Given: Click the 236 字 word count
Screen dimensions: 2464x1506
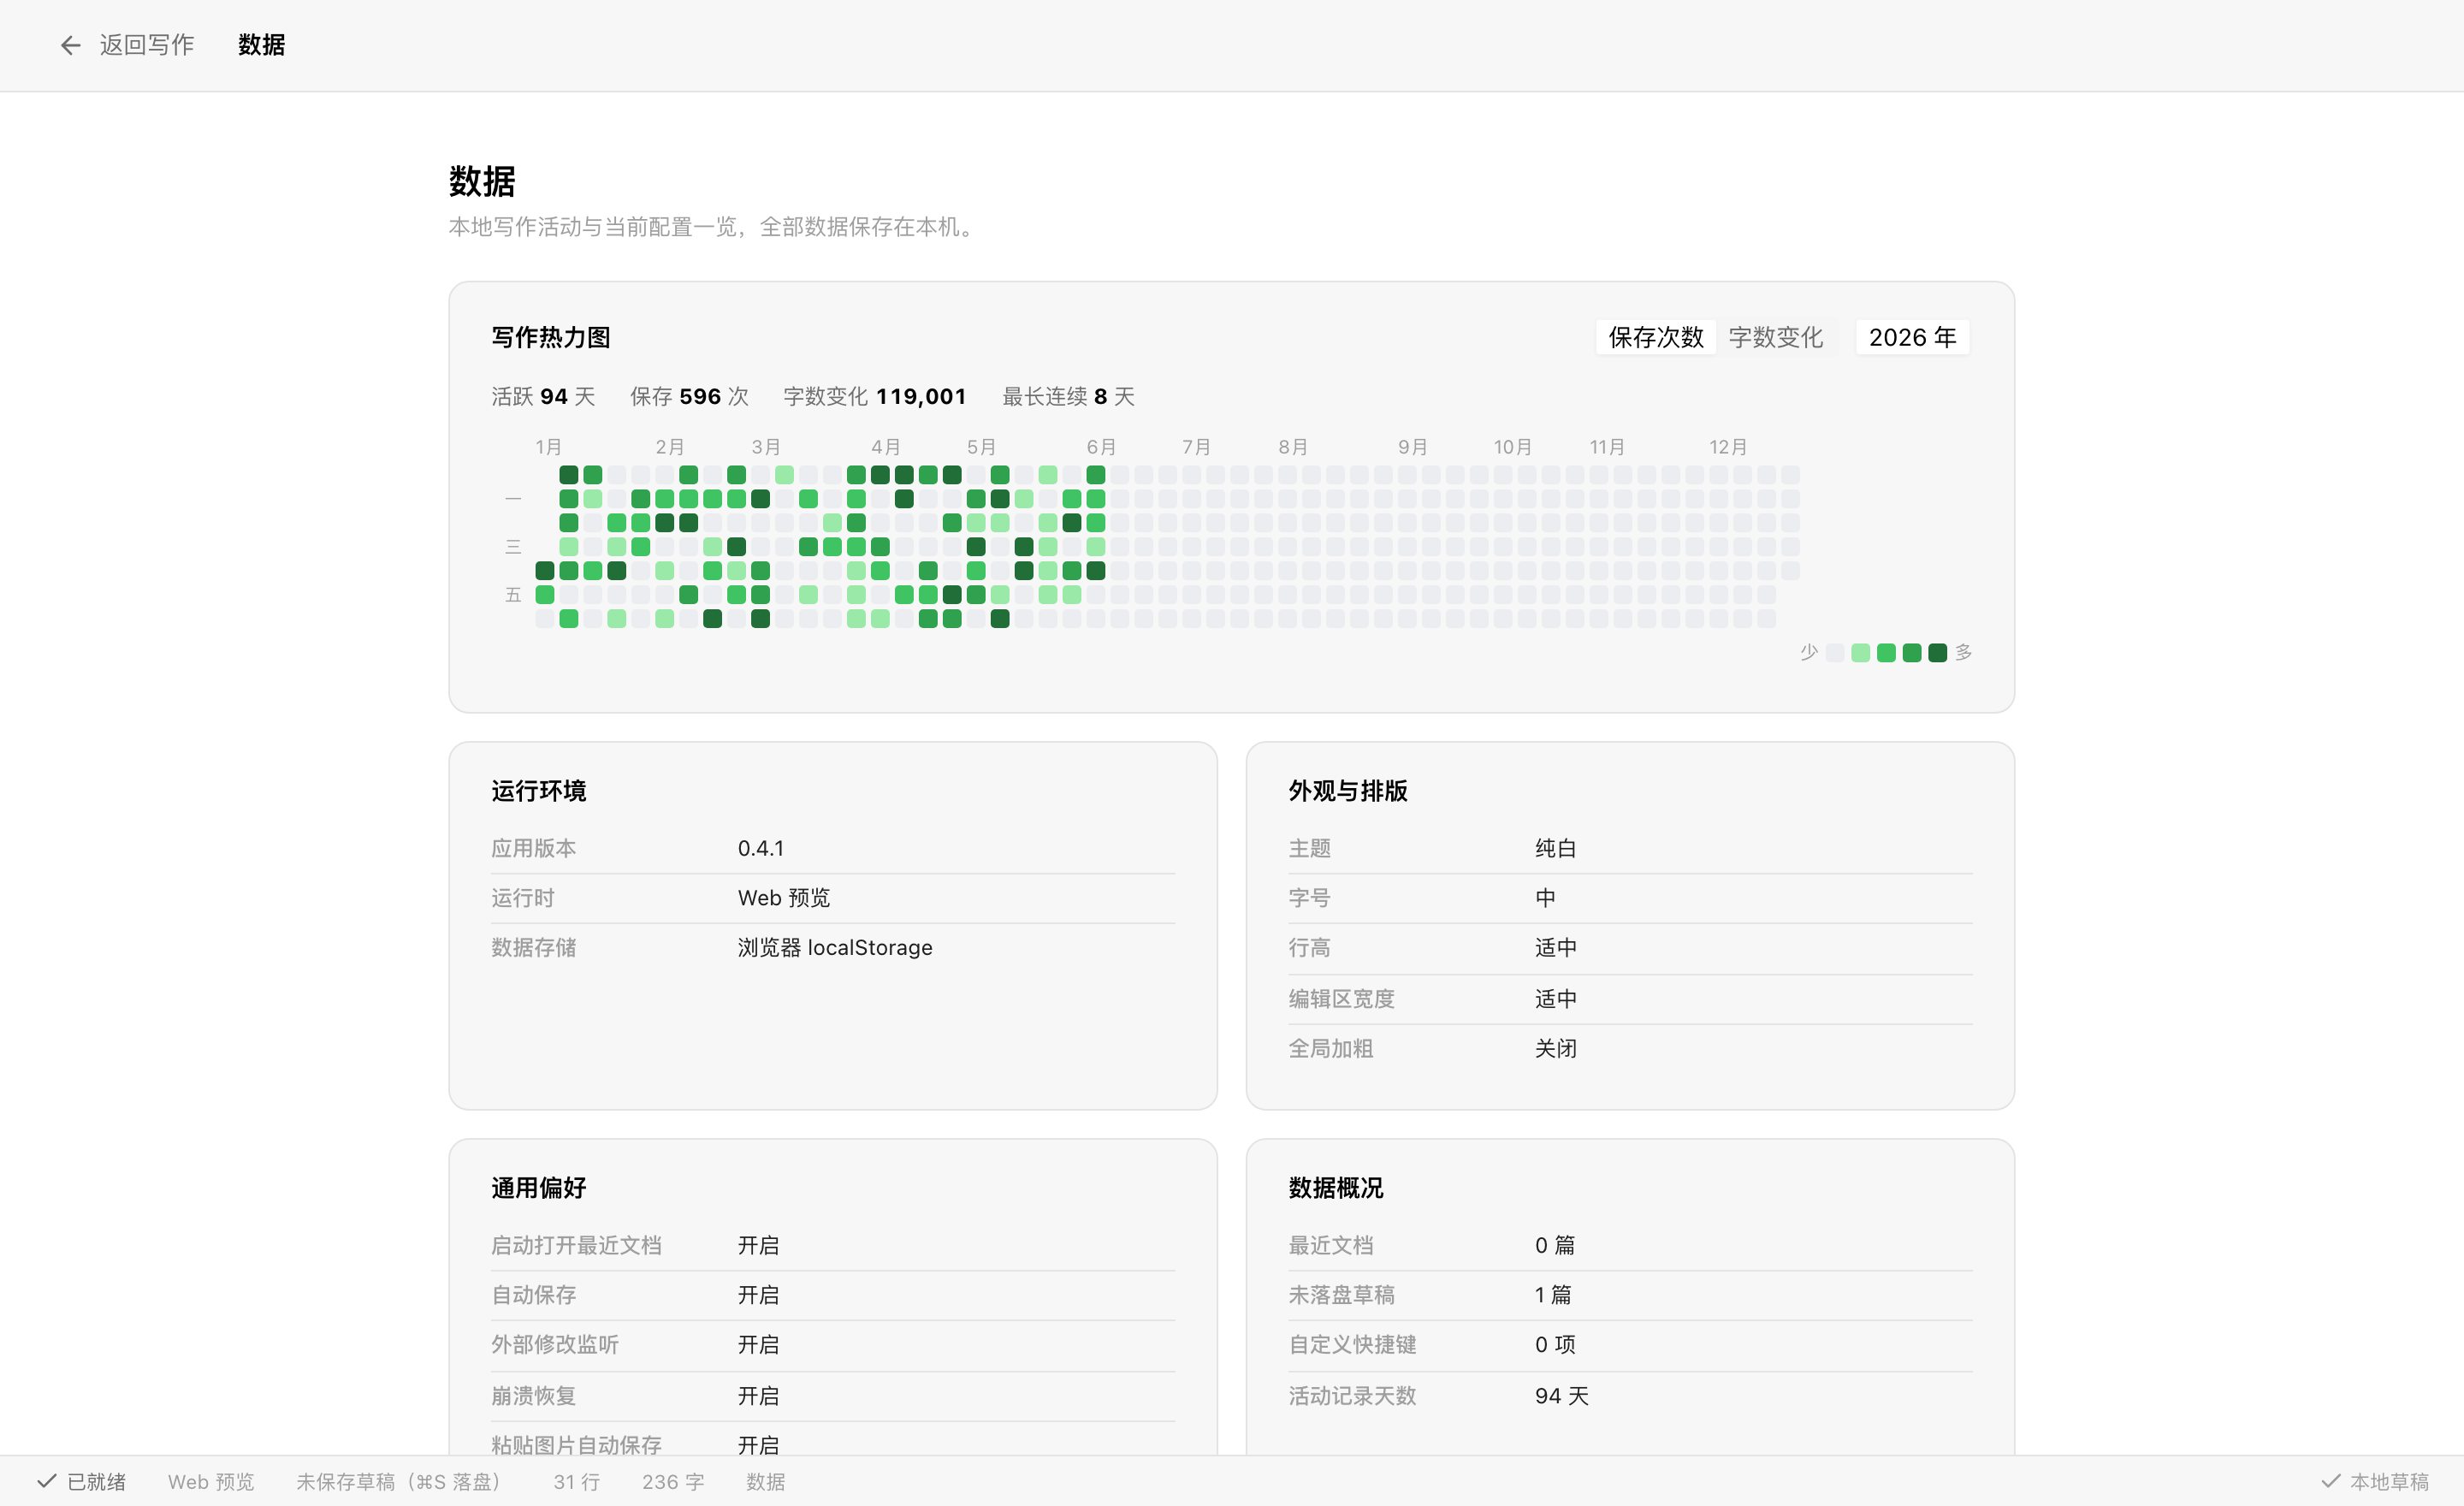Looking at the screenshot, I should pyautogui.click(x=673, y=1481).
